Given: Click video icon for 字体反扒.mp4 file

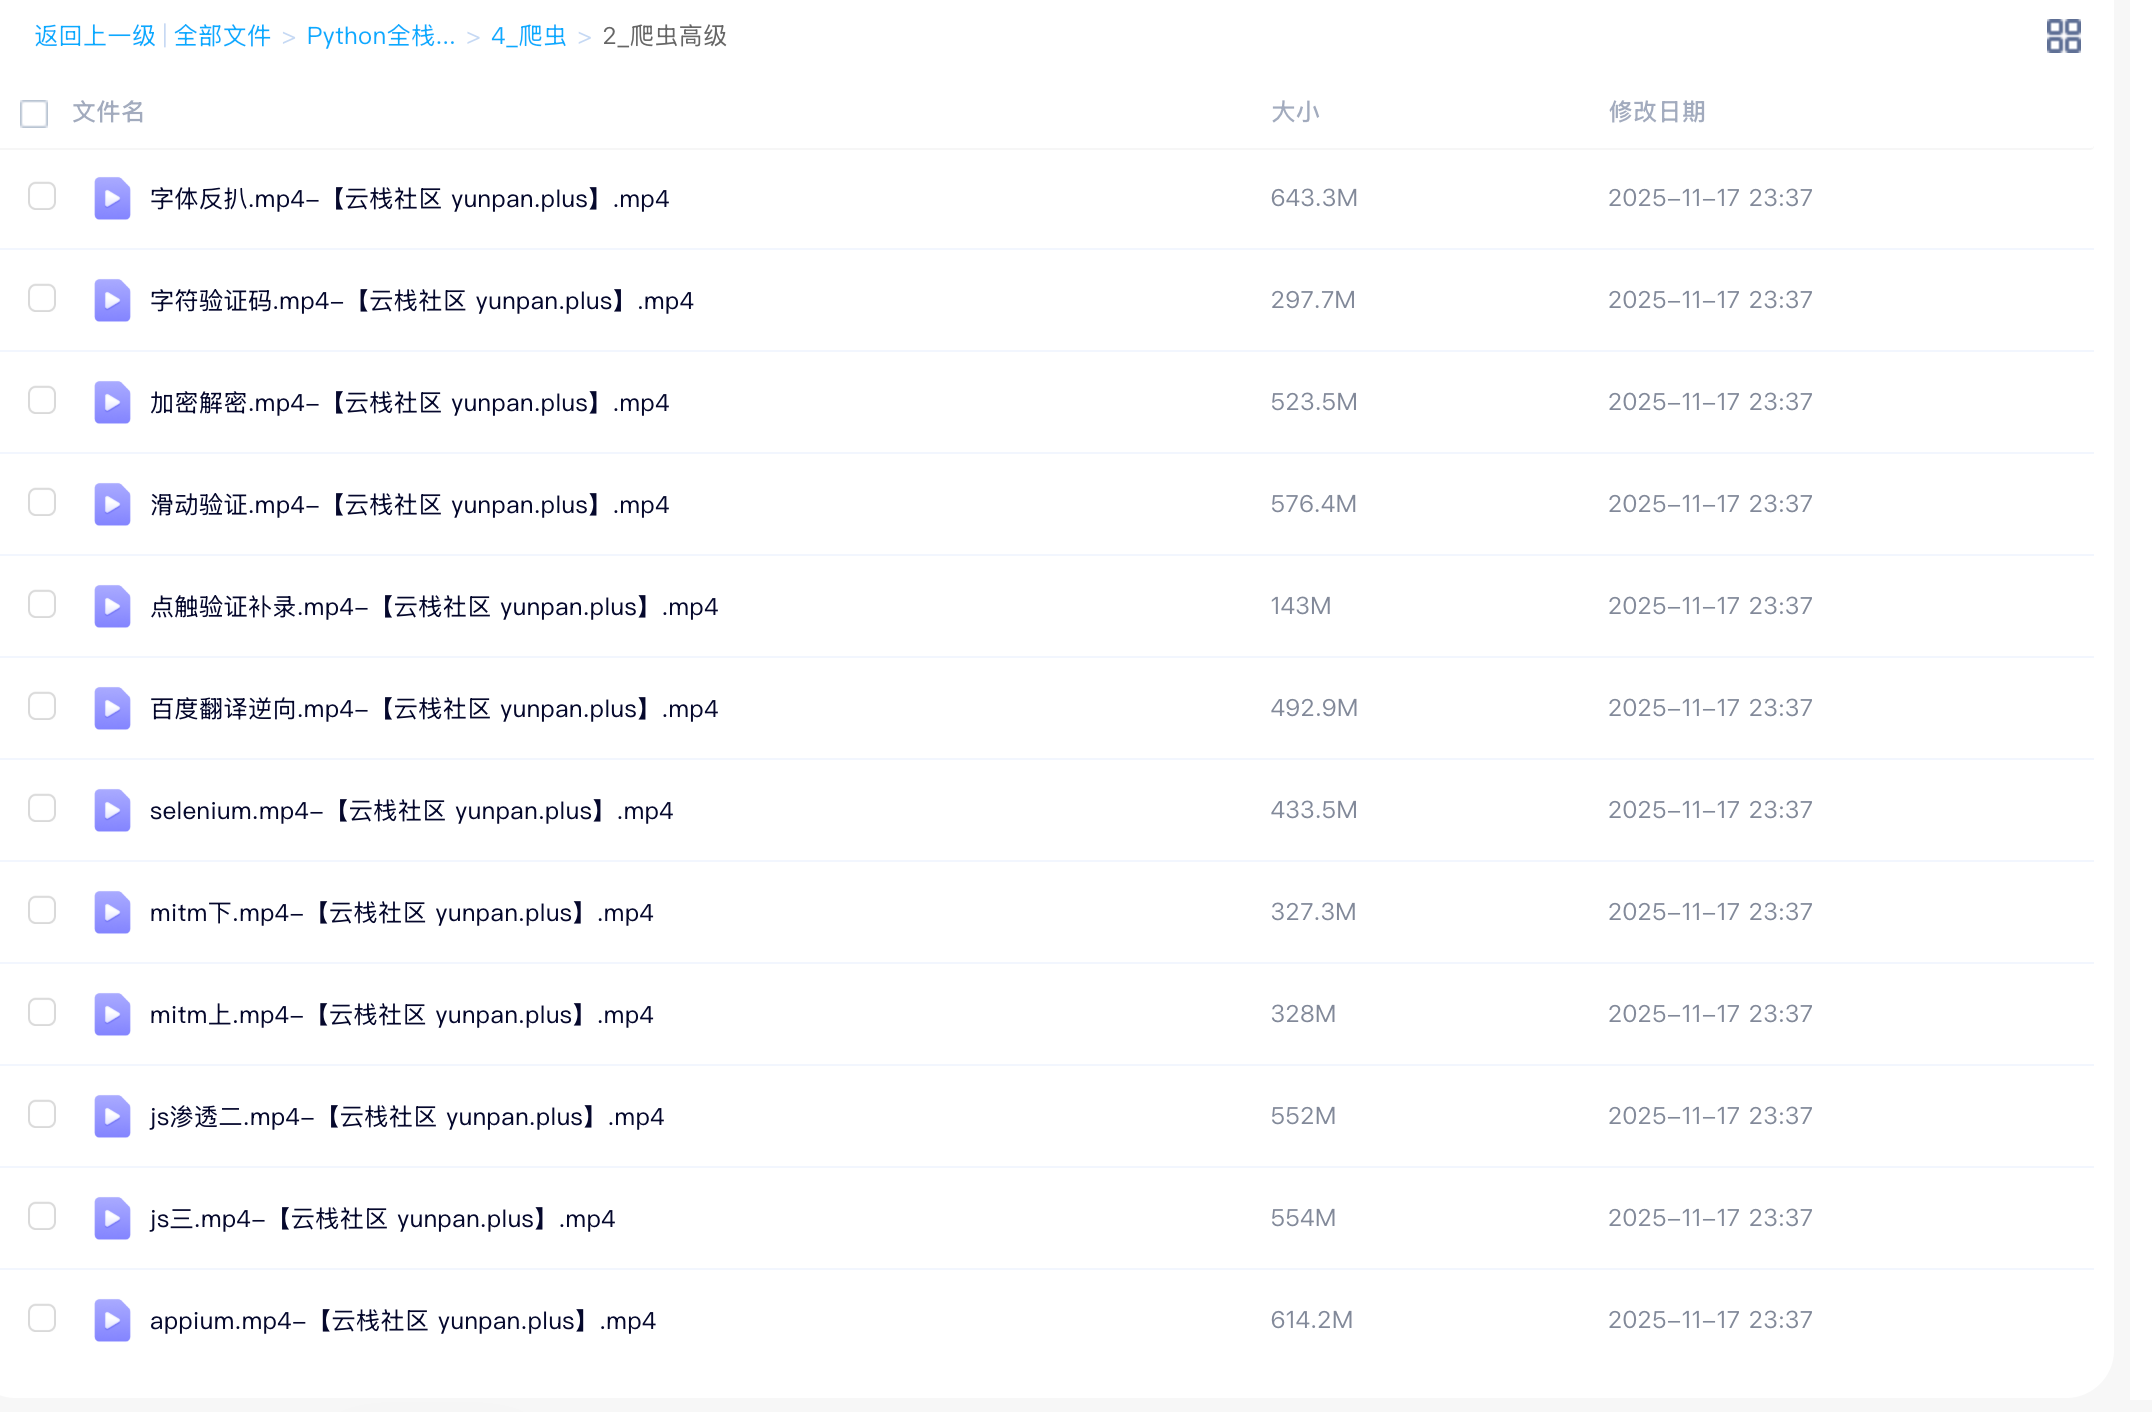Looking at the screenshot, I should [112, 198].
